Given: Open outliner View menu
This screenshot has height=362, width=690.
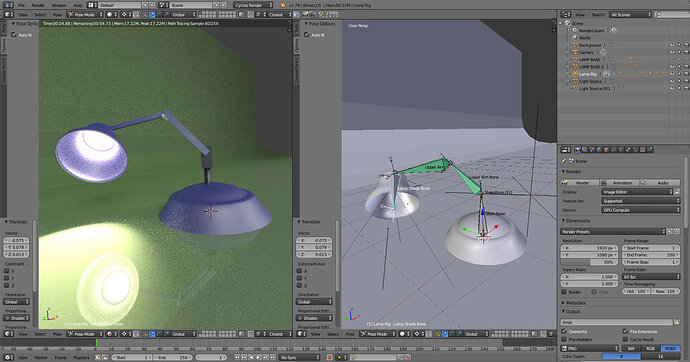Looking at the screenshot, I should (x=580, y=15).
